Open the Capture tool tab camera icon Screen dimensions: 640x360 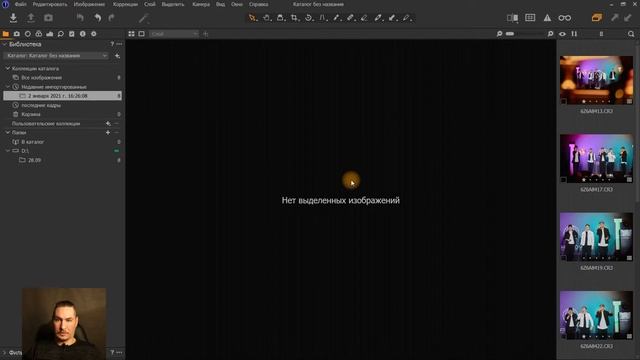point(17,34)
